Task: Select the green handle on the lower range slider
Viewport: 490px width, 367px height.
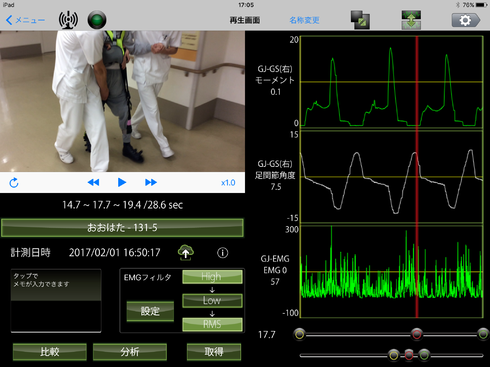Action: pyautogui.click(x=424, y=355)
